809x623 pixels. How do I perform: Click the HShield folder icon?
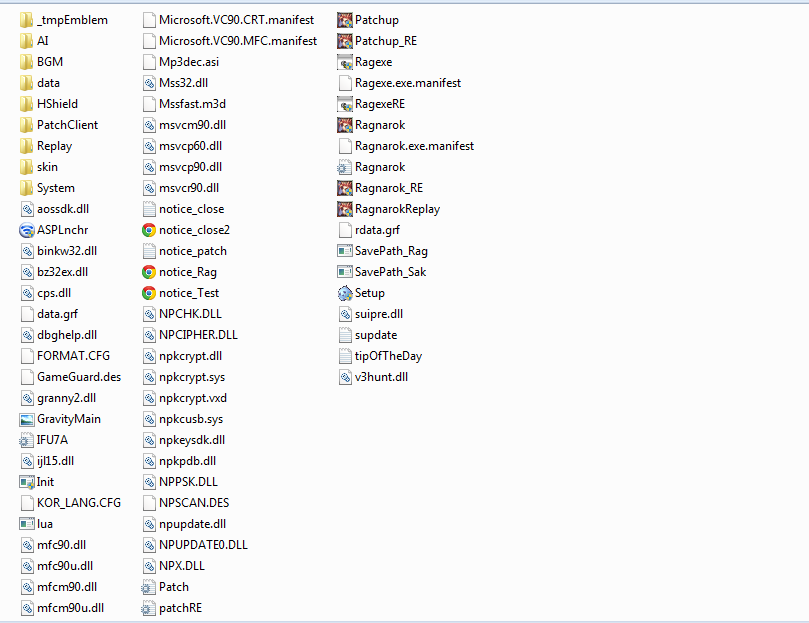pyautogui.click(x=27, y=104)
